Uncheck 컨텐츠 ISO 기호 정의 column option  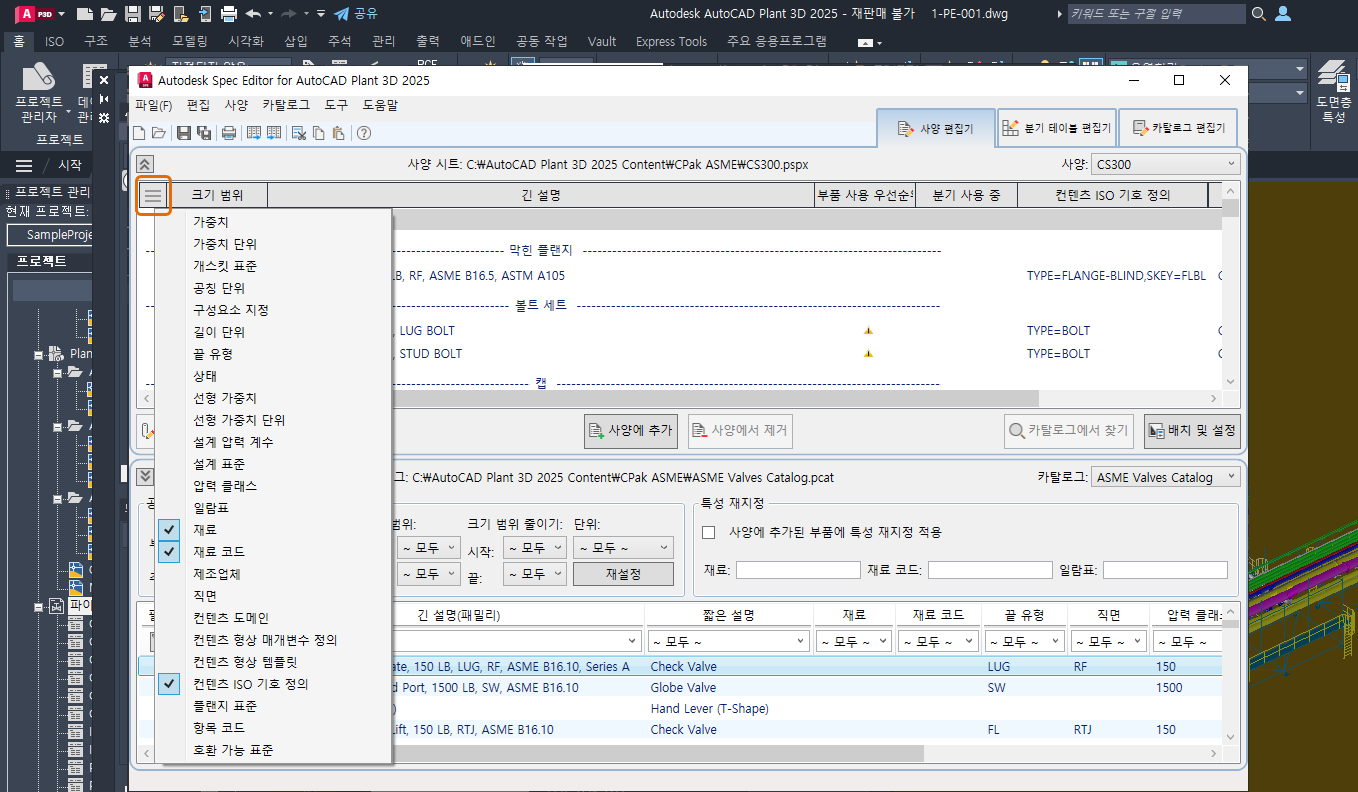[x=273, y=684]
